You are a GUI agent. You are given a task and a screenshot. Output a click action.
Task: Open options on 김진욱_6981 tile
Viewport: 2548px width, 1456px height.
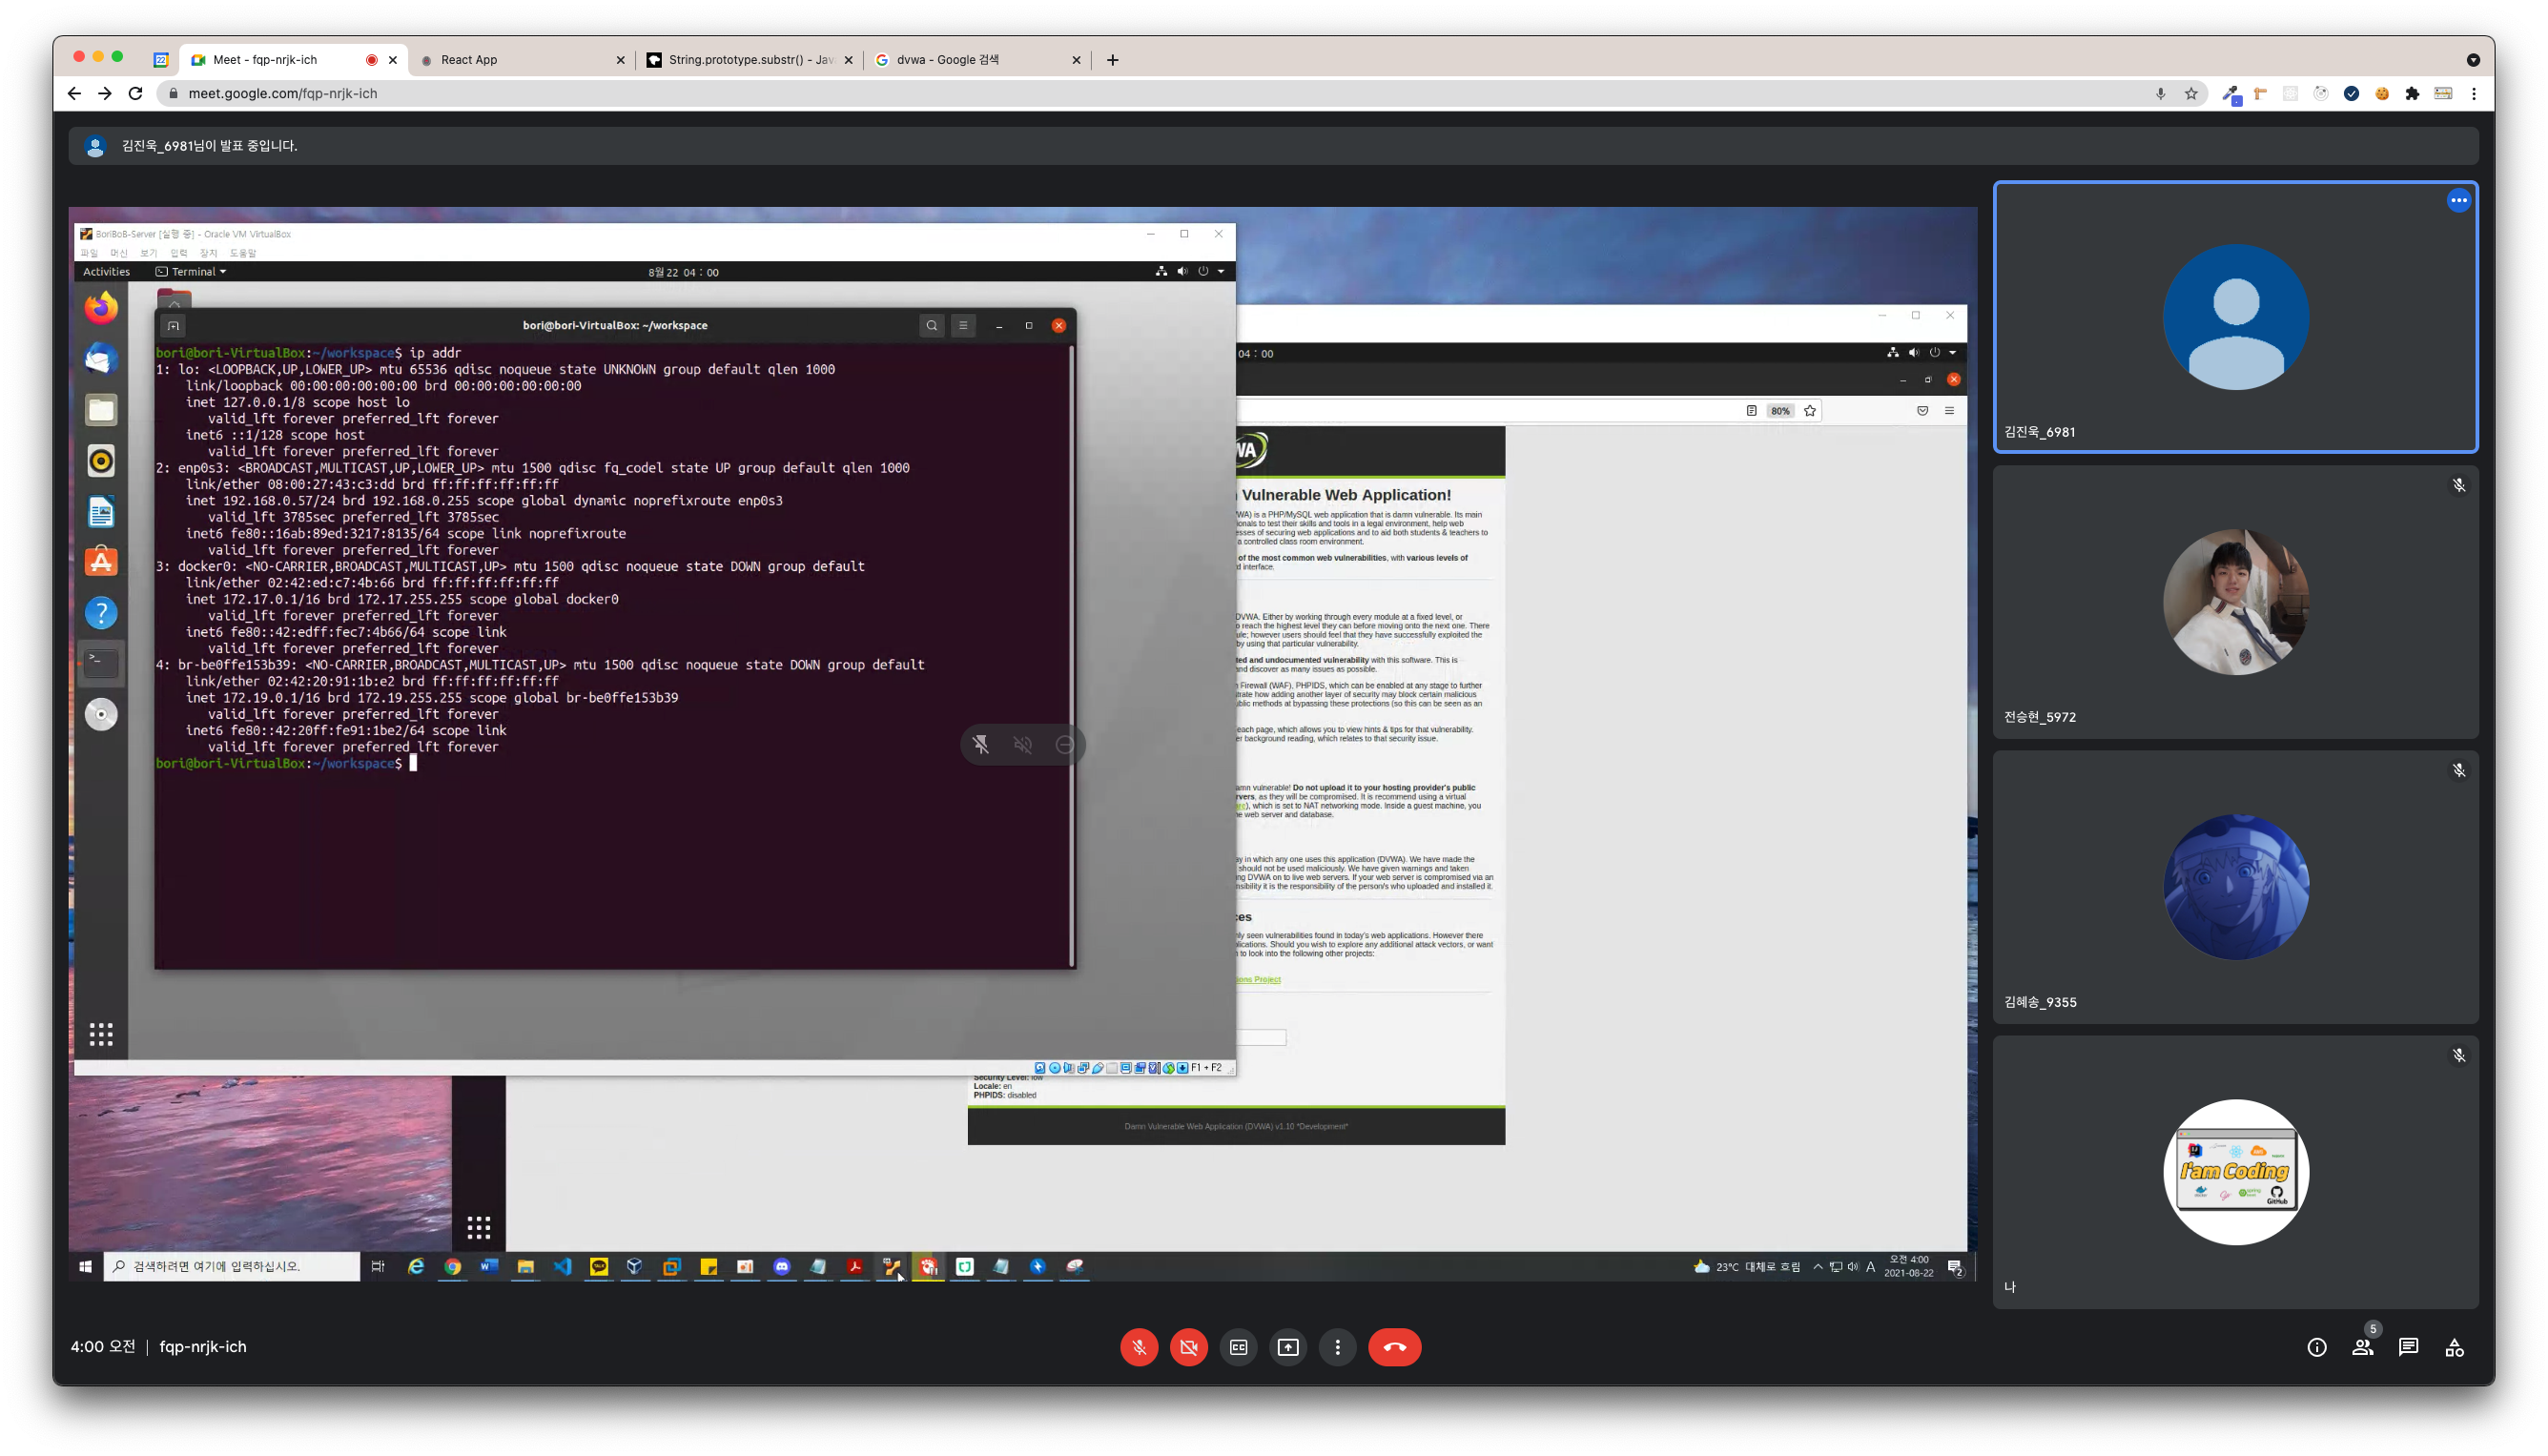pyautogui.click(x=2458, y=201)
